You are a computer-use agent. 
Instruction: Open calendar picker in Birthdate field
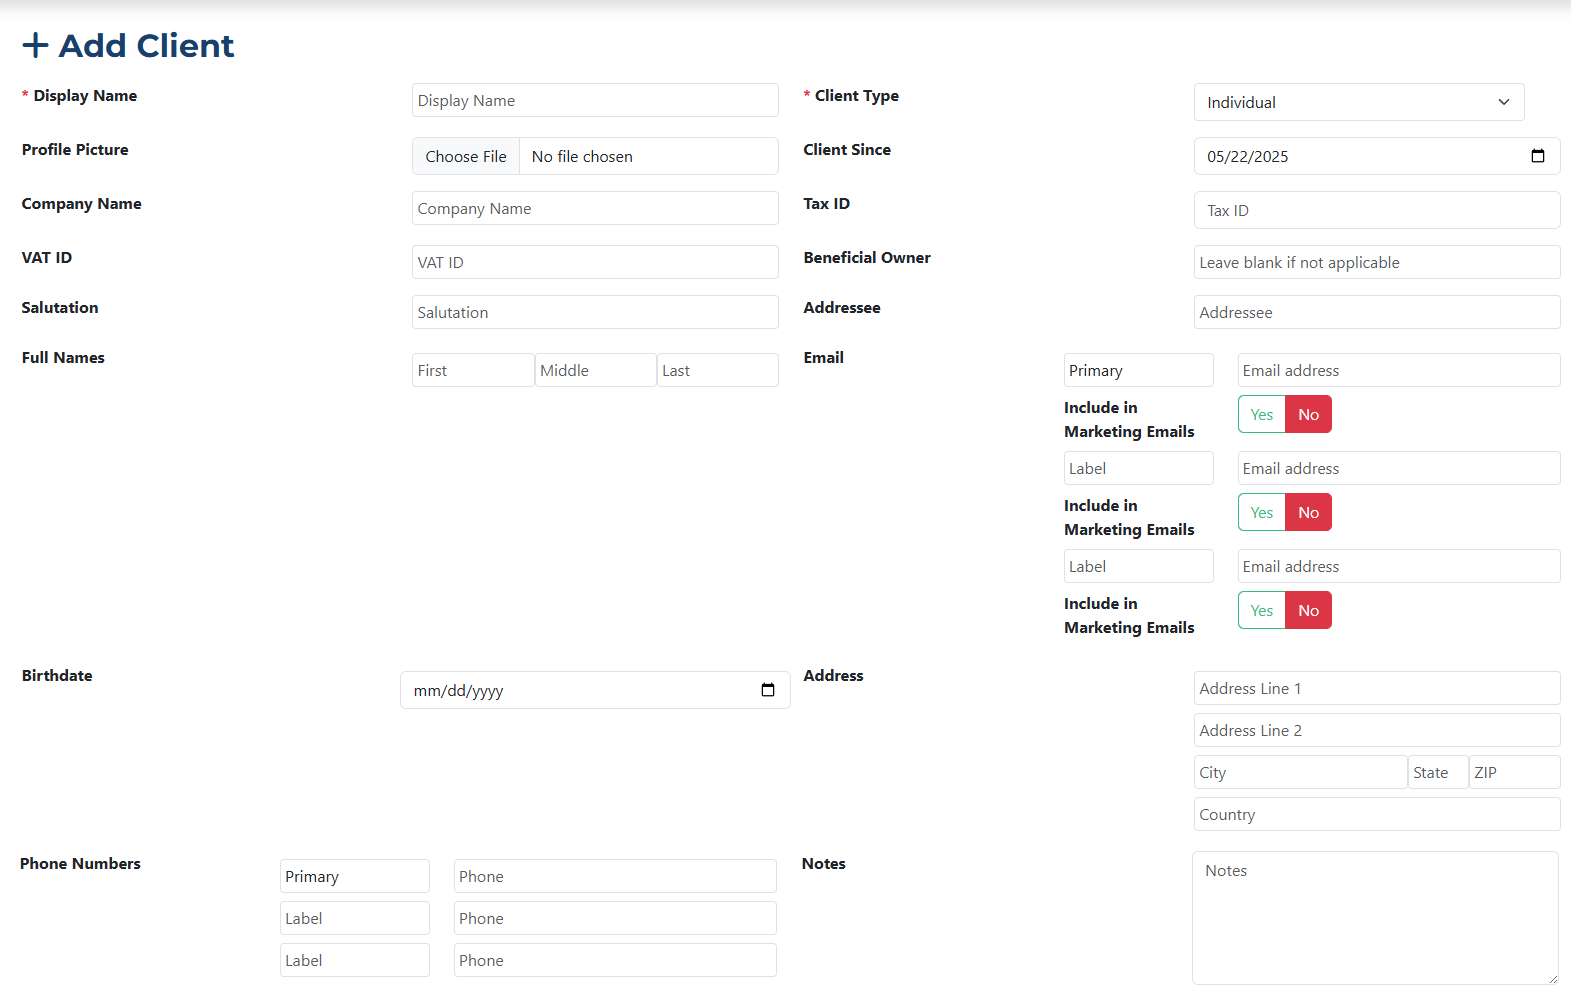tap(767, 690)
